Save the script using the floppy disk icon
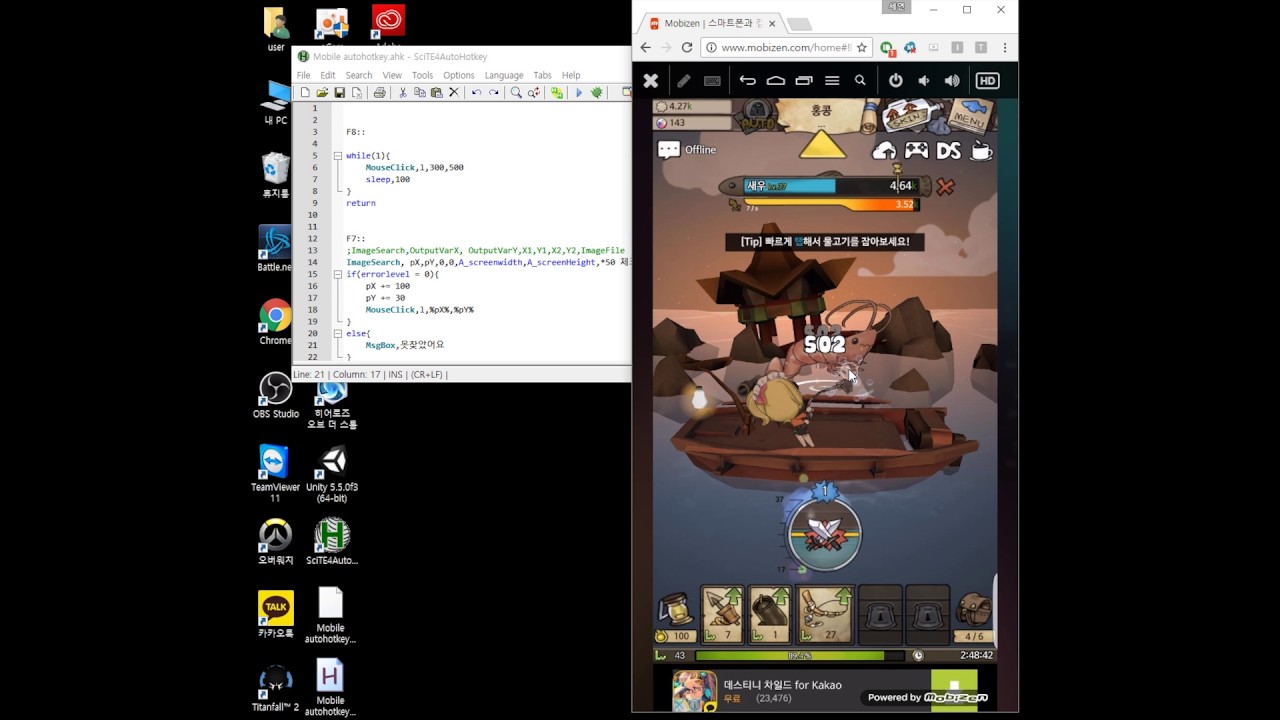 coord(339,92)
